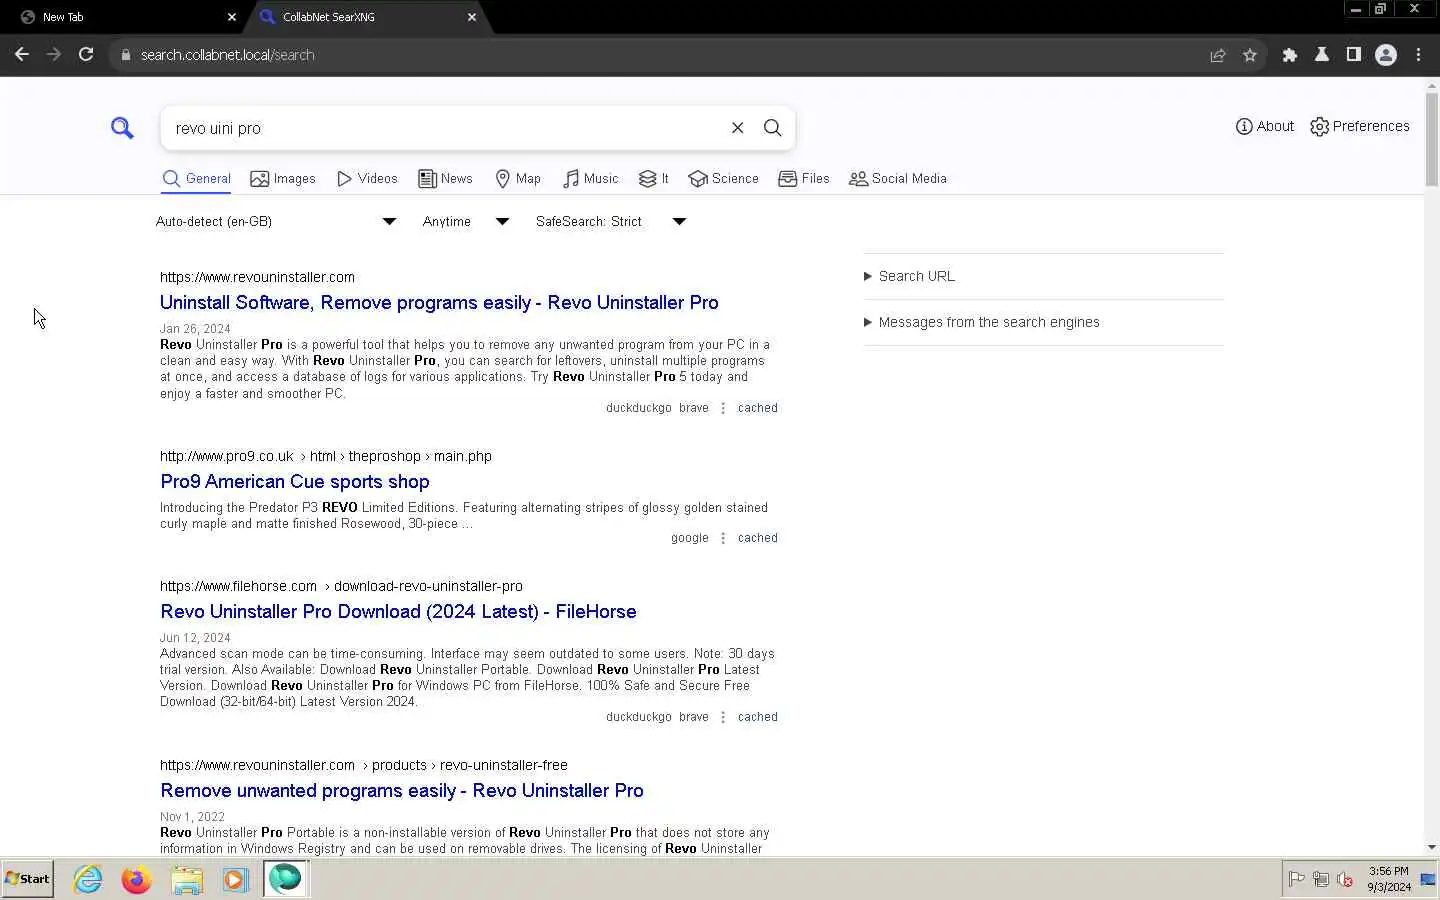This screenshot has width=1440, height=900.
Task: Go forward in browser history
Action: (x=54, y=55)
